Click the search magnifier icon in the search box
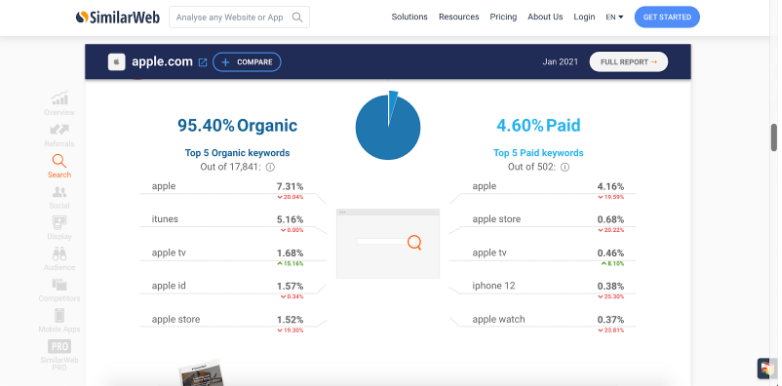 pos(297,17)
